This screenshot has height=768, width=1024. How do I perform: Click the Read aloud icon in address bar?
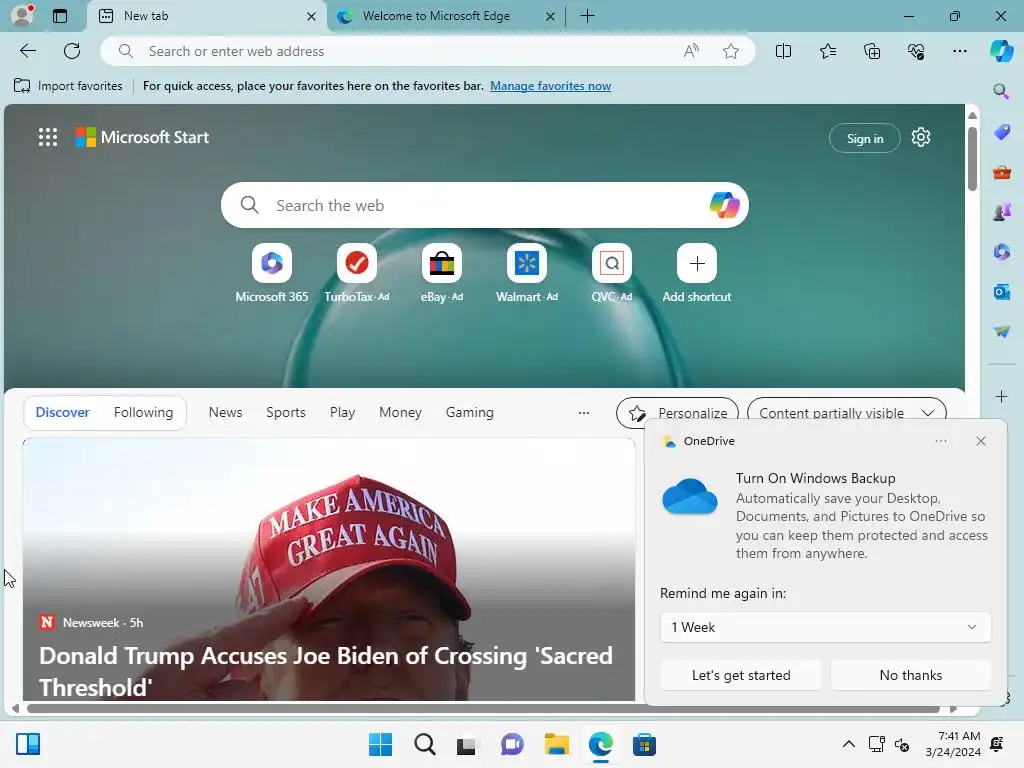(x=691, y=51)
